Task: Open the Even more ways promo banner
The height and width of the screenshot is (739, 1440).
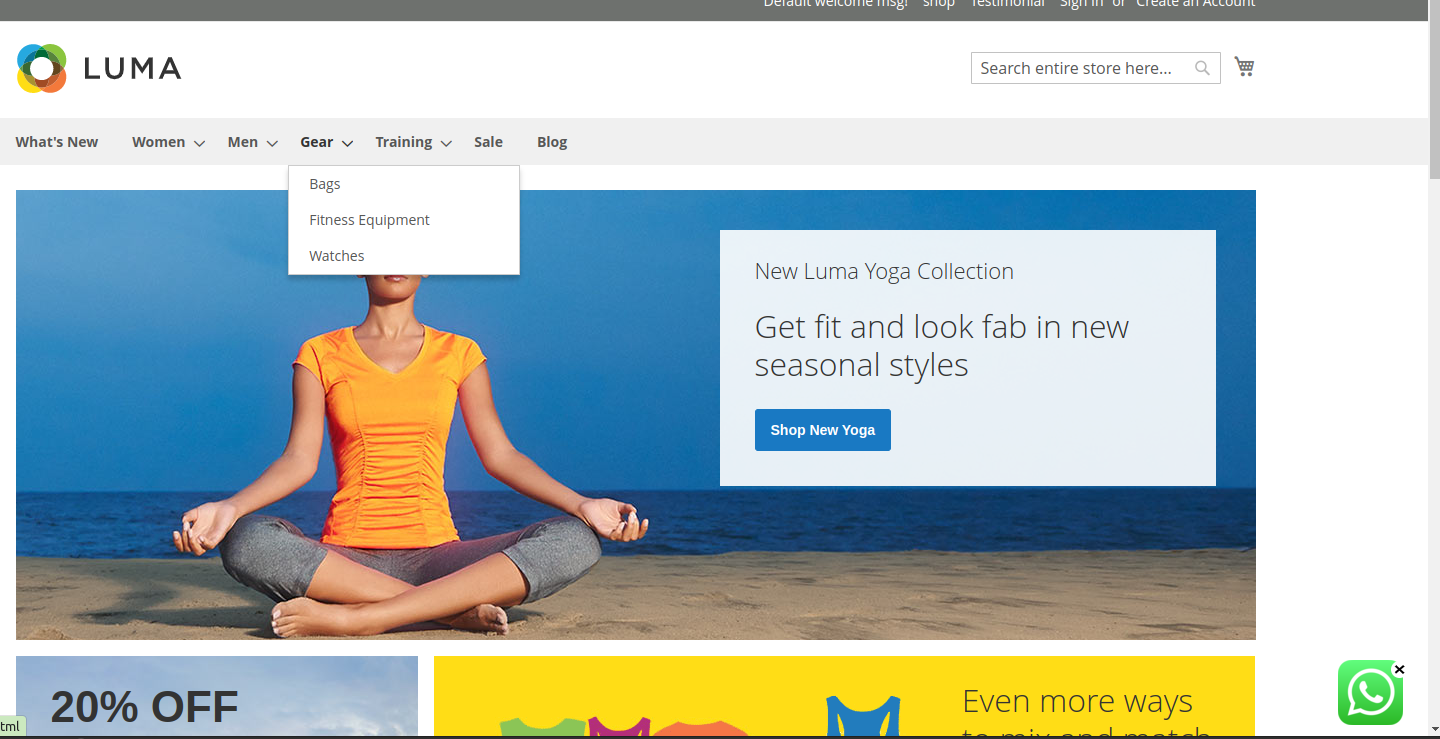Action: (x=844, y=697)
